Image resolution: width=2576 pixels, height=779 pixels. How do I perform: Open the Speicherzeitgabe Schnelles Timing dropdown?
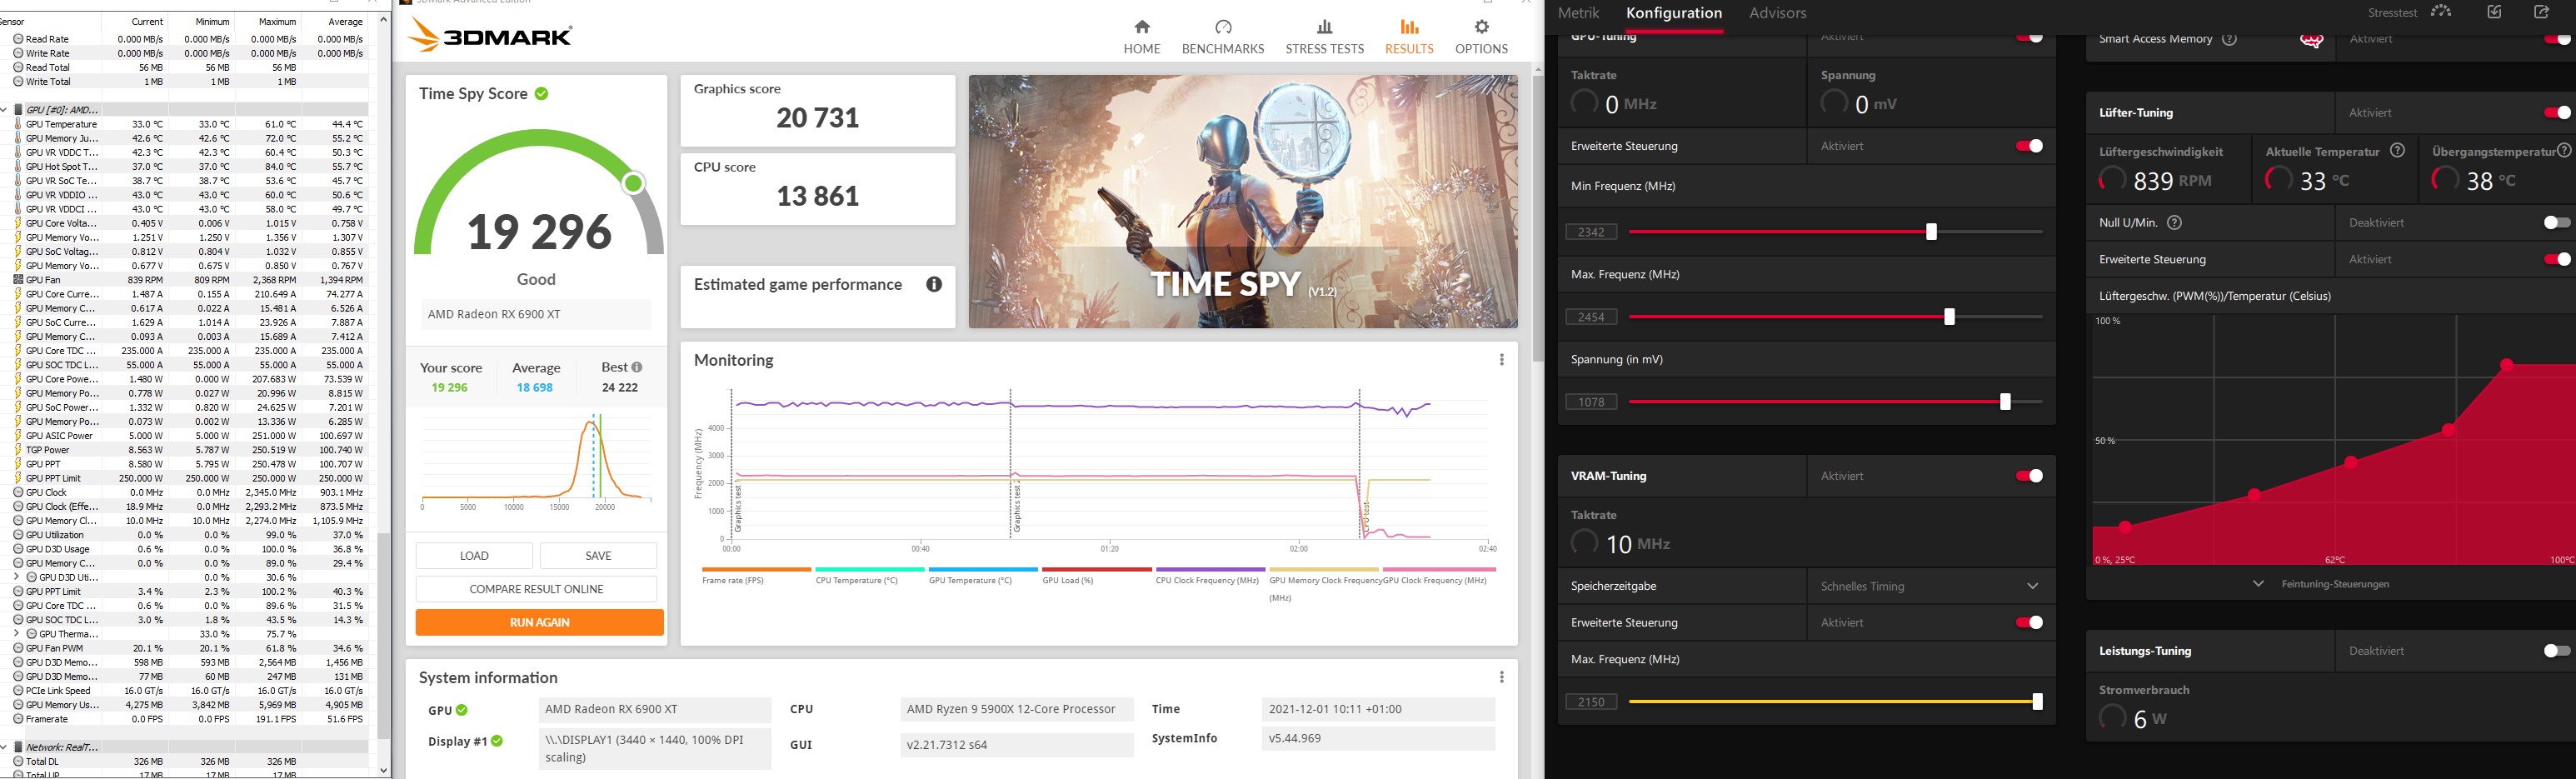pyautogui.click(x=1931, y=586)
